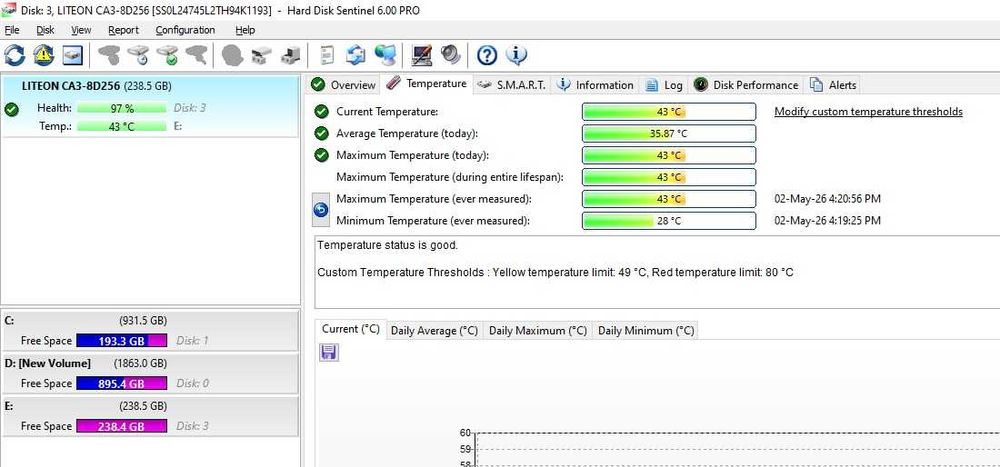
Task: Open the Configuration menu
Action: coord(185,30)
